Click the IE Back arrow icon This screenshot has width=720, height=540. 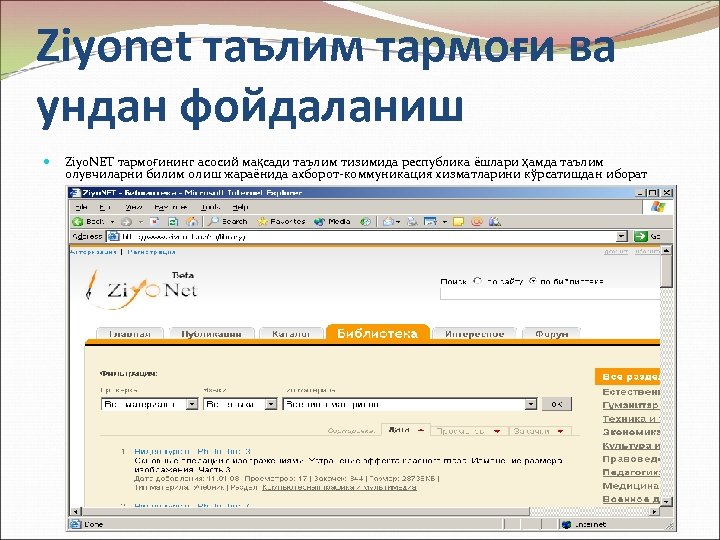78,222
